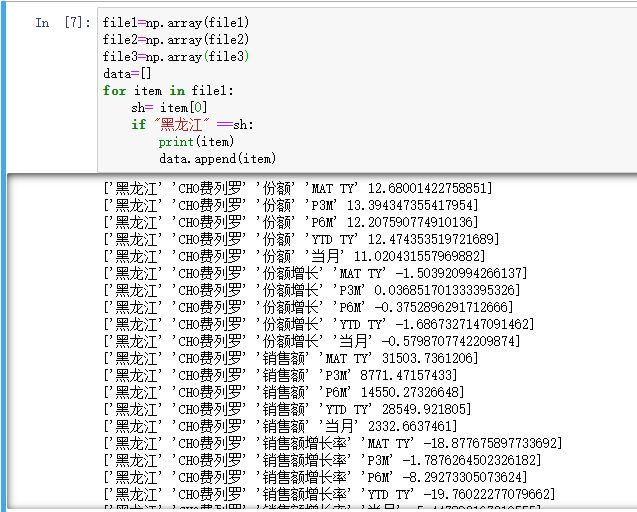The image size is (637, 512).
Task: Place cursor in file1=np.array(file1) code line
Action: [175, 22]
